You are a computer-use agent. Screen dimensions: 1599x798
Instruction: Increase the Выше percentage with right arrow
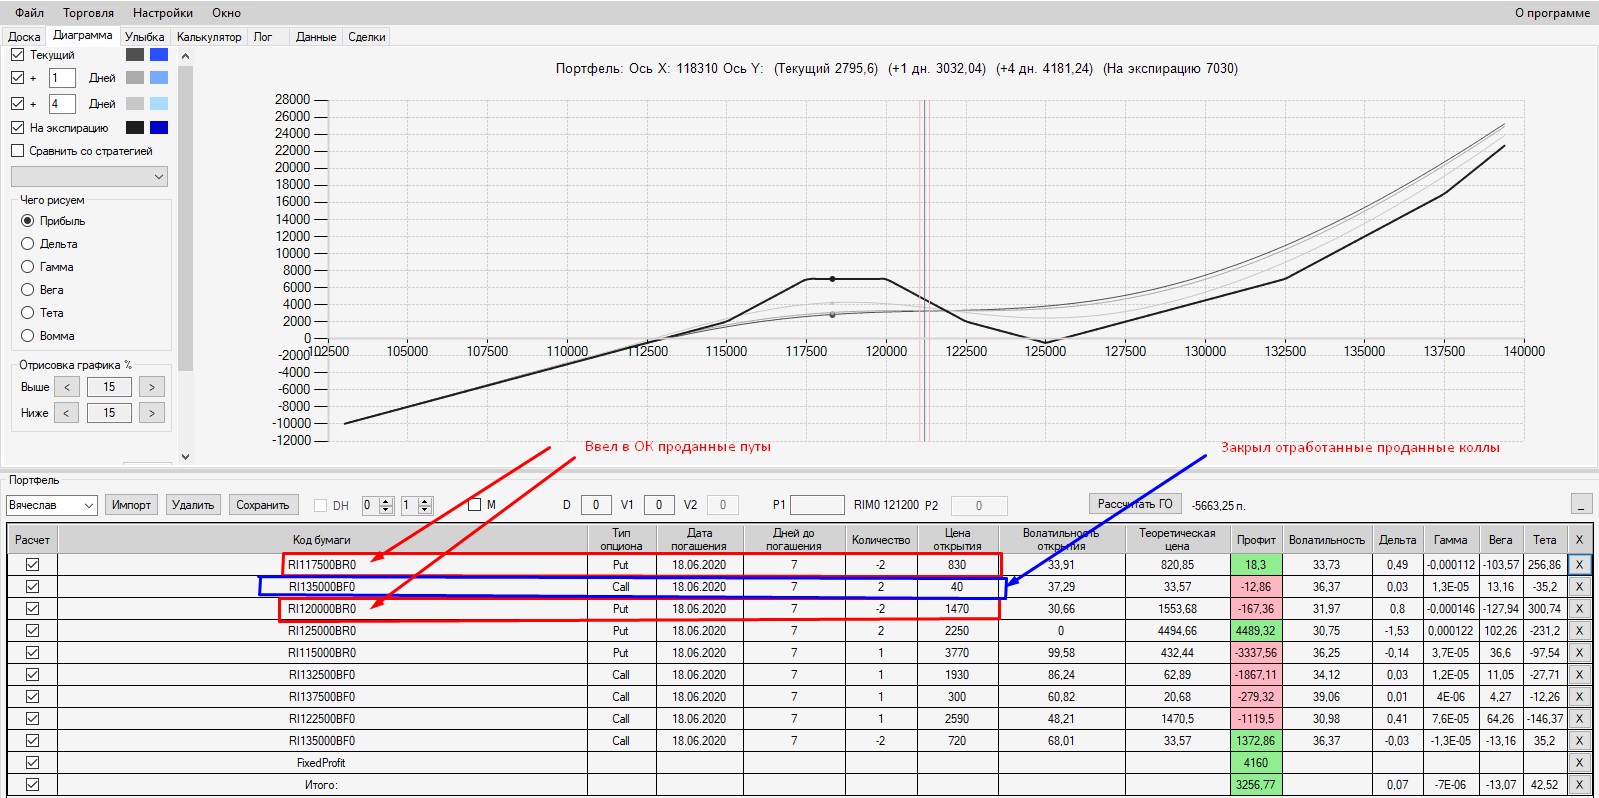152,387
